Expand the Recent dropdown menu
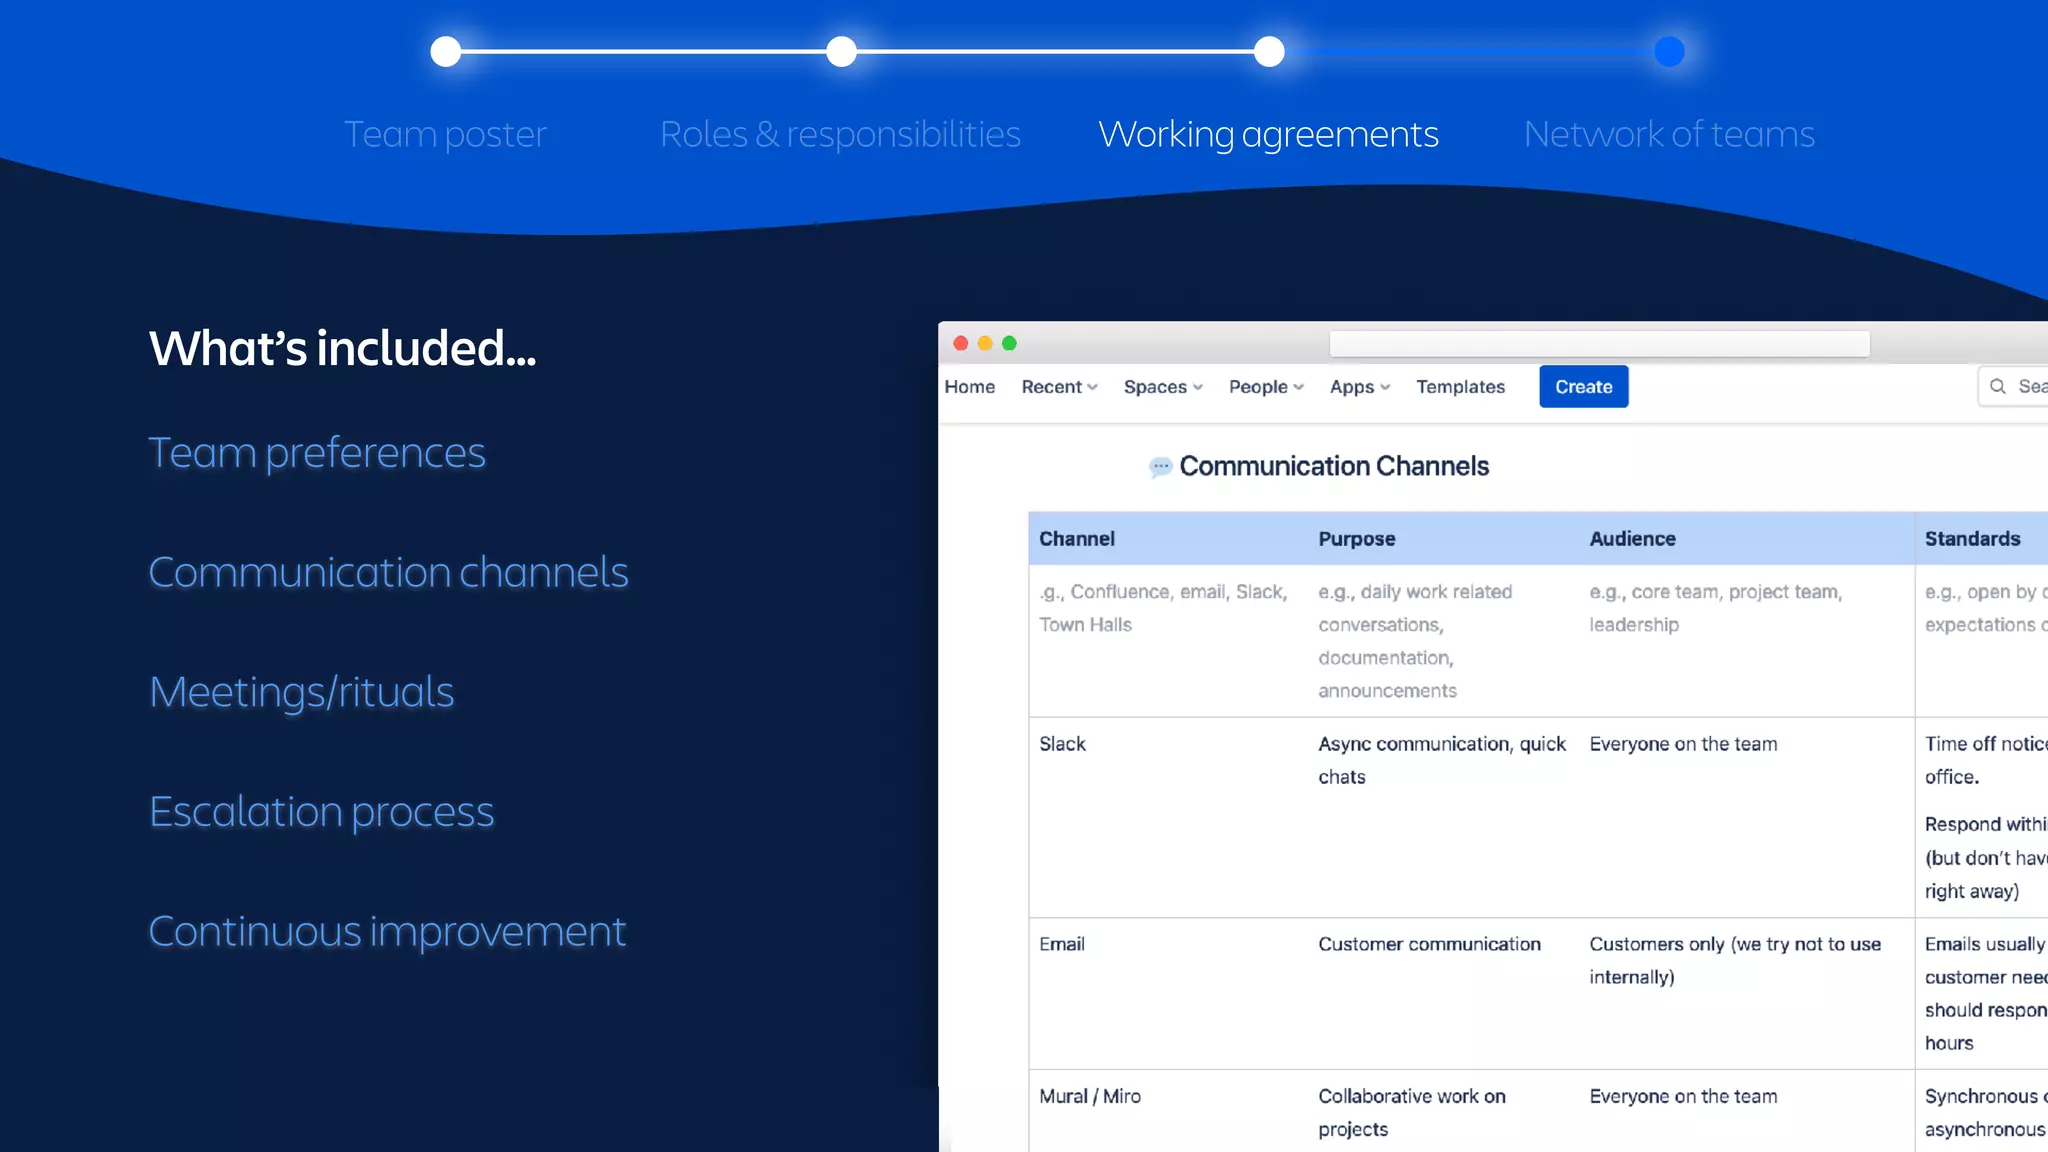Viewport: 2048px width, 1152px height. pos(1059,387)
